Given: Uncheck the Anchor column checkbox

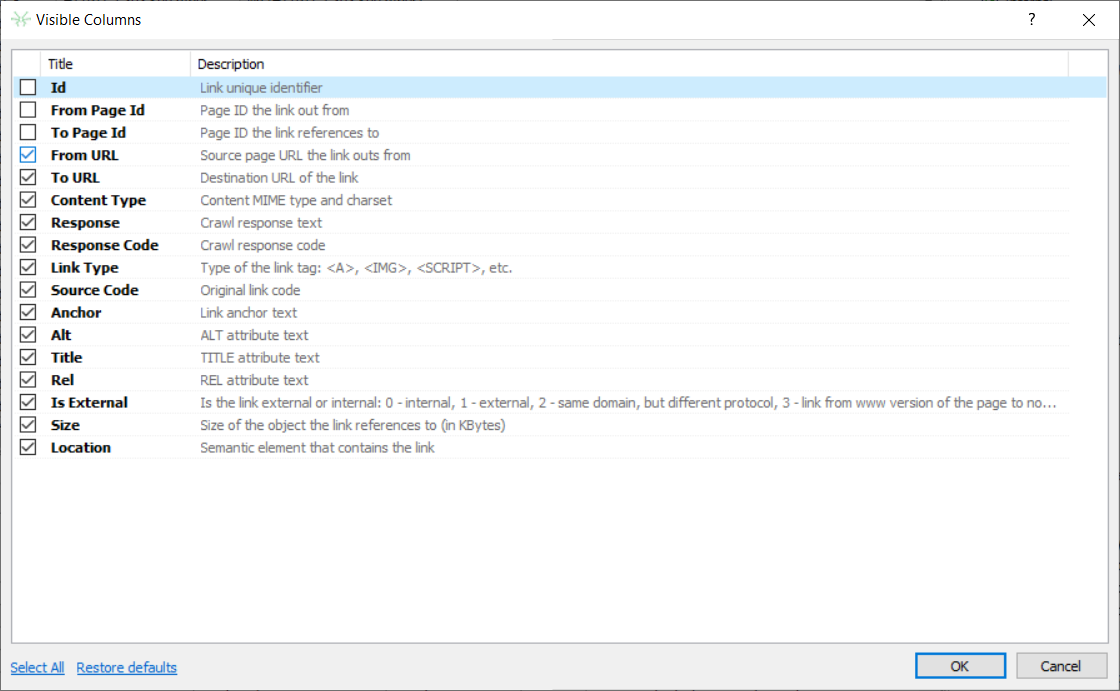Looking at the screenshot, I should [28, 313].
